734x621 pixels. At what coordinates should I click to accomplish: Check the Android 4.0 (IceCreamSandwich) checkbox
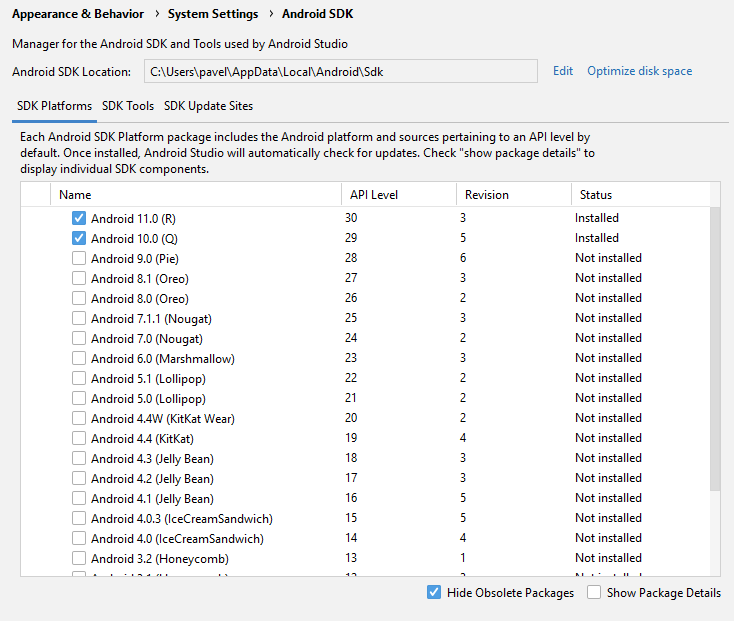point(79,538)
